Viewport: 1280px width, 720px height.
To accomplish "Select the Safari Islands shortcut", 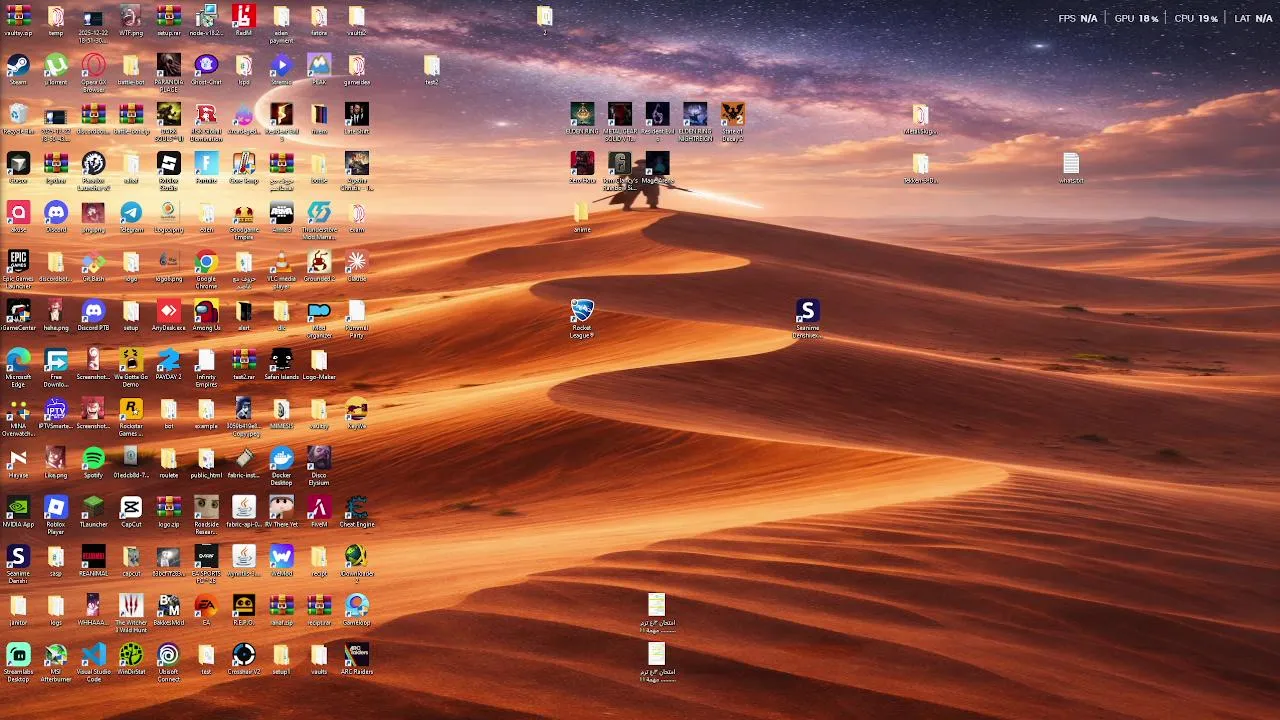I will click(281, 363).
